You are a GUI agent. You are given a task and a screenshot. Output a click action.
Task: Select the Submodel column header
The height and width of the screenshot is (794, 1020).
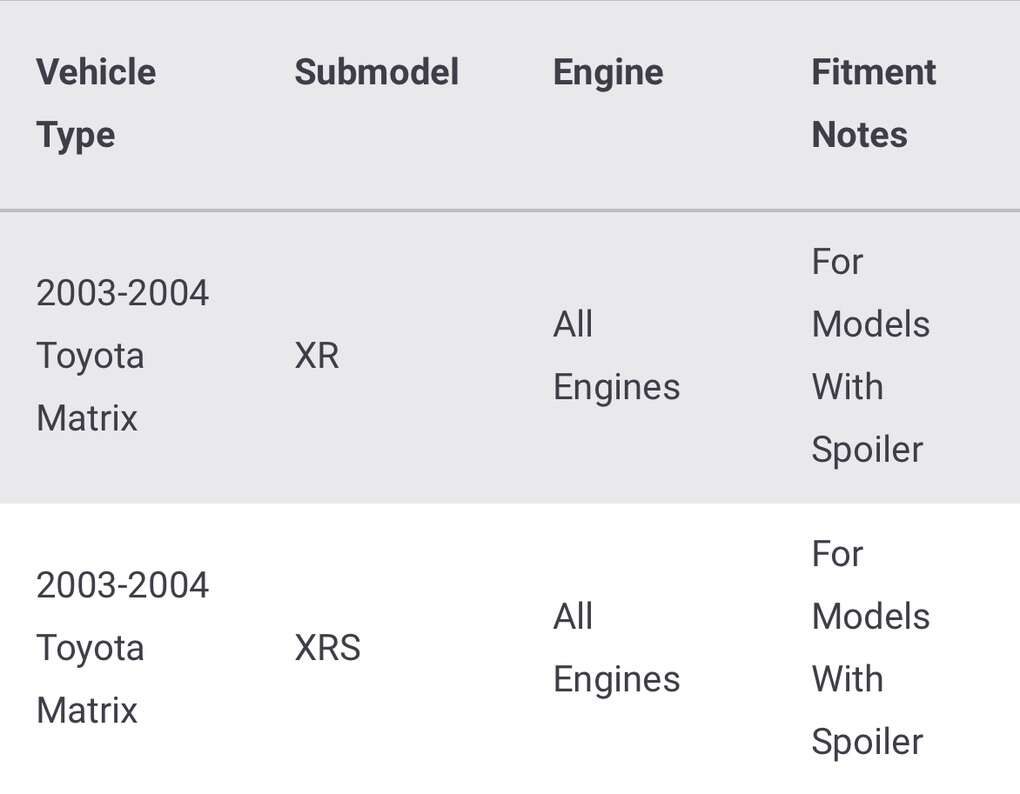[x=376, y=72]
